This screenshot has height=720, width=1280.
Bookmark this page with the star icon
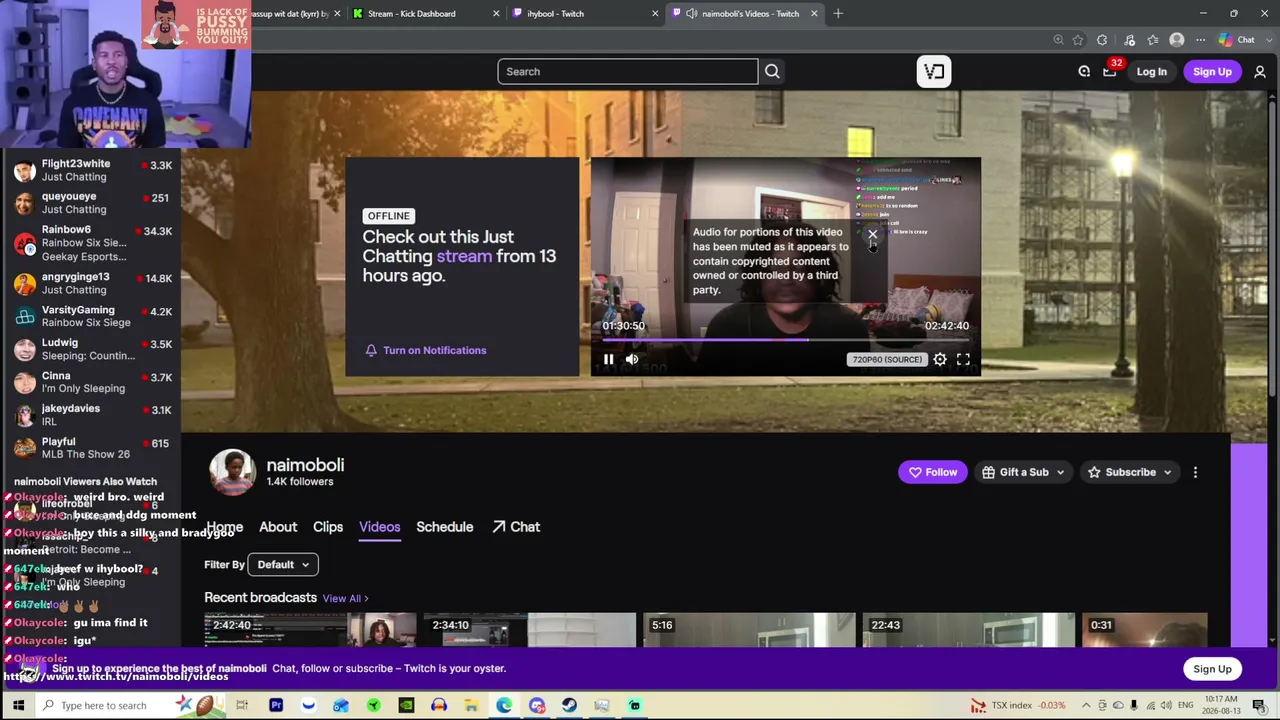point(1078,40)
